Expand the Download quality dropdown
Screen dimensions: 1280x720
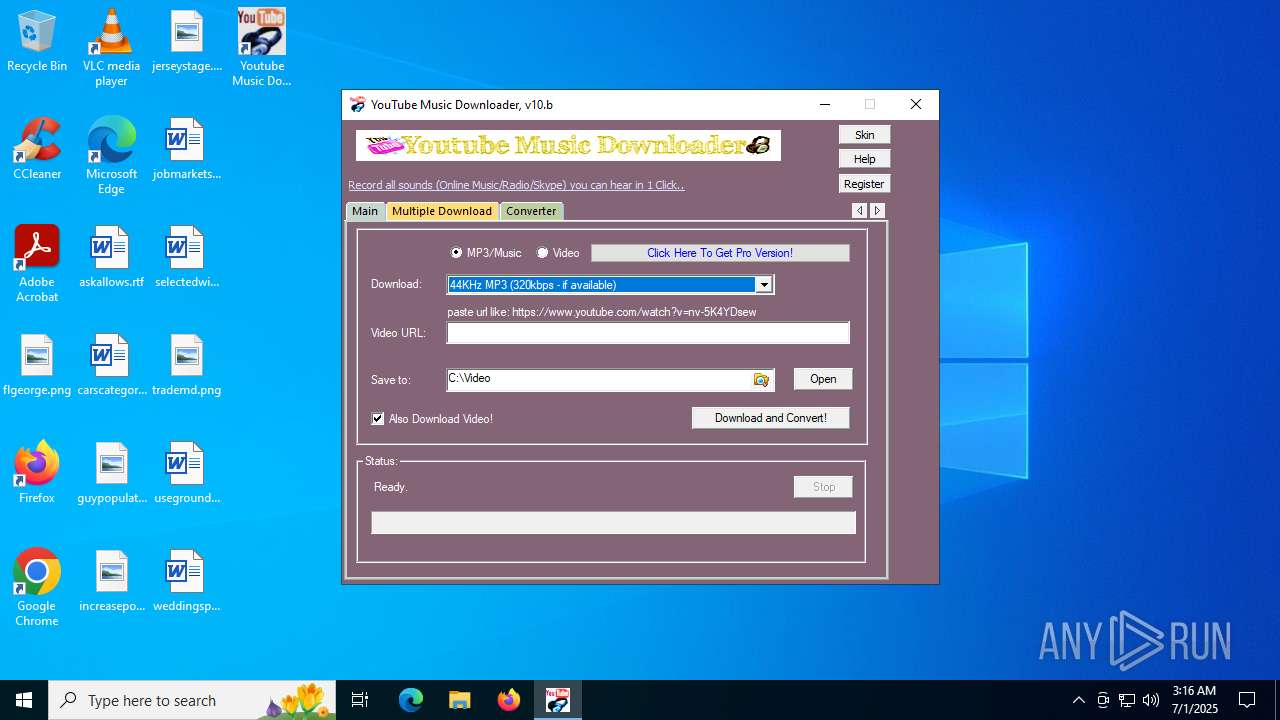tap(764, 285)
